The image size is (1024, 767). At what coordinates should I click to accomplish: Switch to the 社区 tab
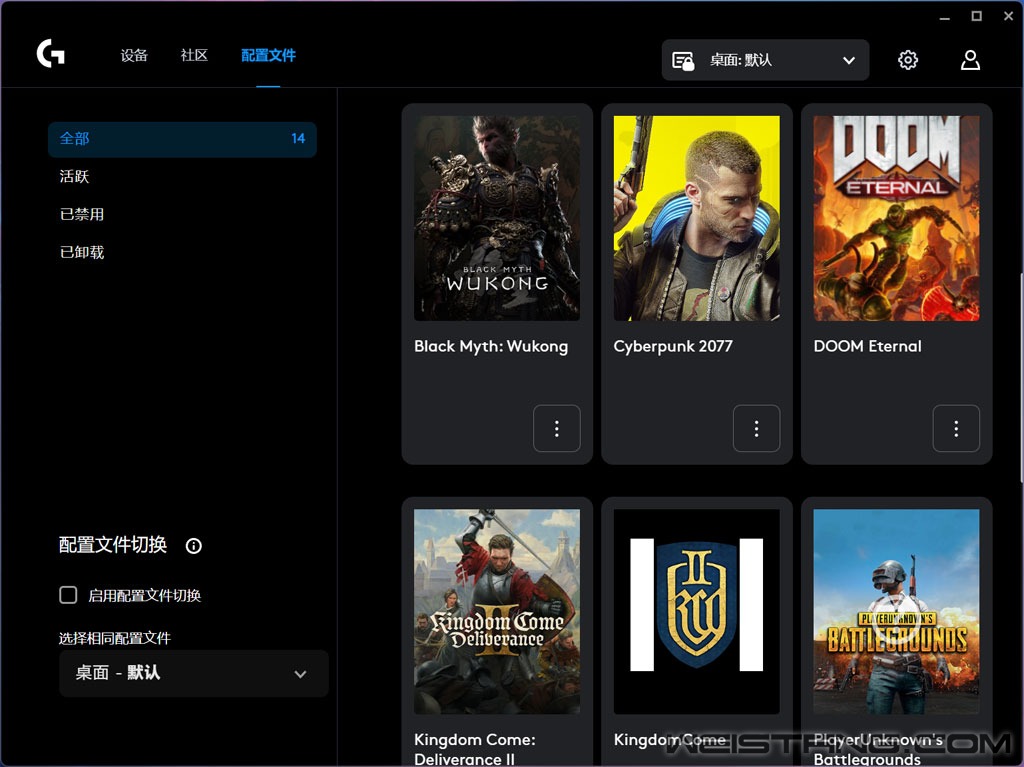(x=194, y=56)
